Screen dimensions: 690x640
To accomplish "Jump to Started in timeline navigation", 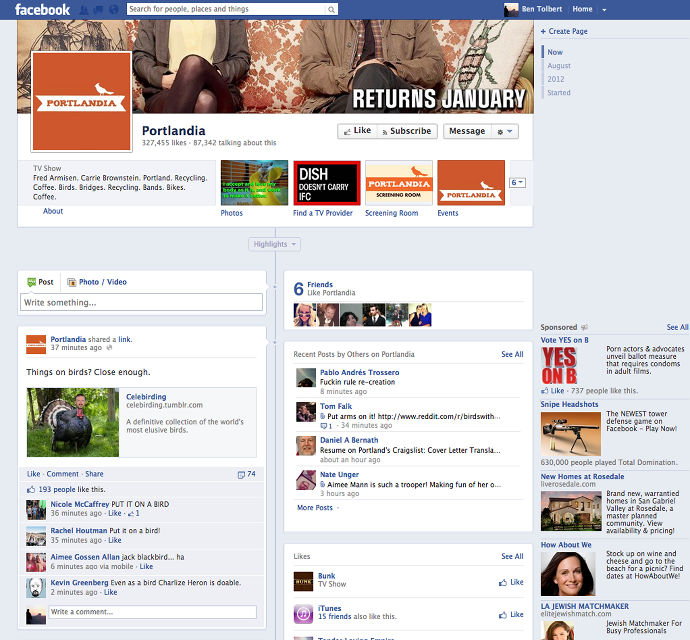I will (x=559, y=93).
